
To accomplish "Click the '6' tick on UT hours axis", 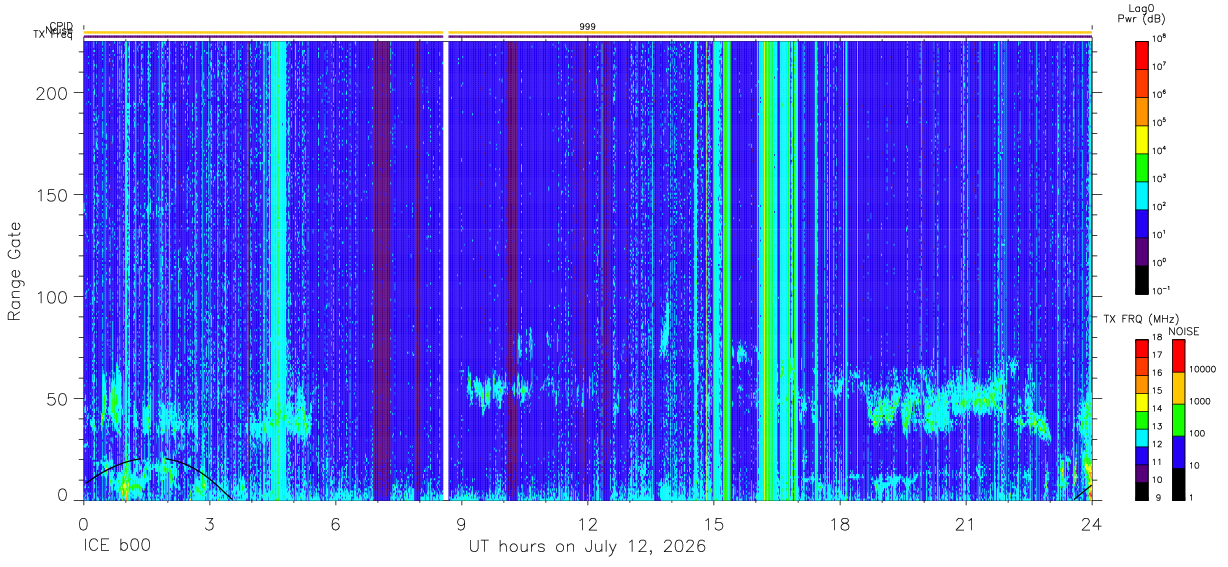I will [335, 523].
